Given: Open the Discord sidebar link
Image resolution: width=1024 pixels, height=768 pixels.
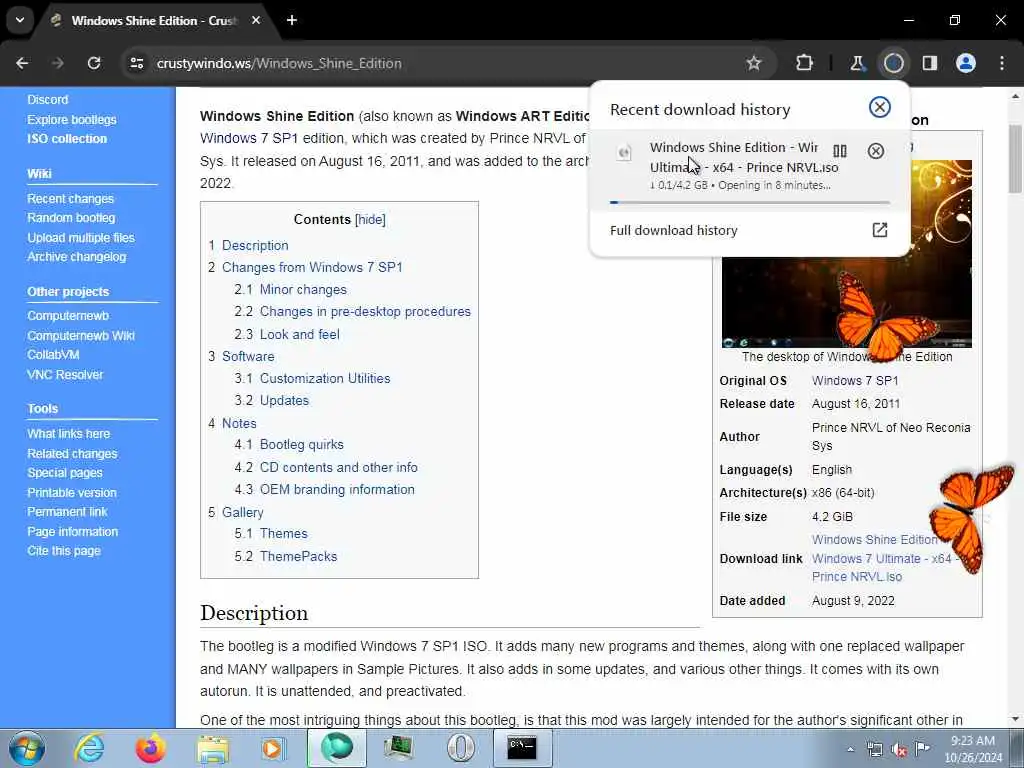Looking at the screenshot, I should click(48, 99).
